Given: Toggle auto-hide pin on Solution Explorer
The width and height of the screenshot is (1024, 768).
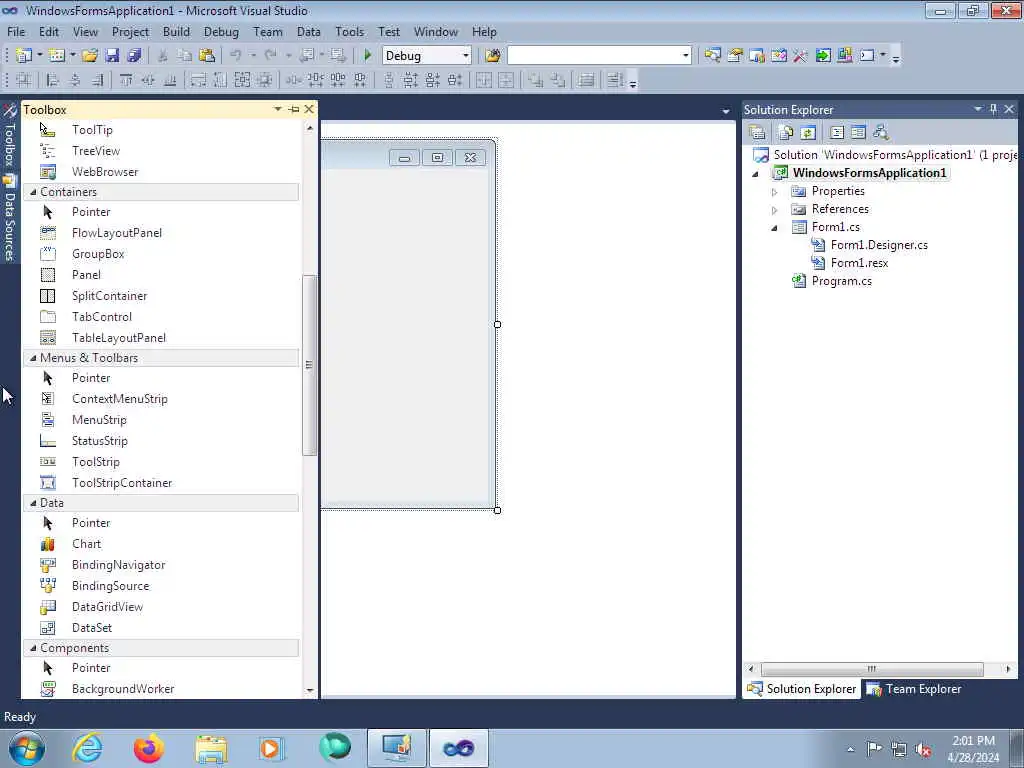Looking at the screenshot, I should coord(993,109).
